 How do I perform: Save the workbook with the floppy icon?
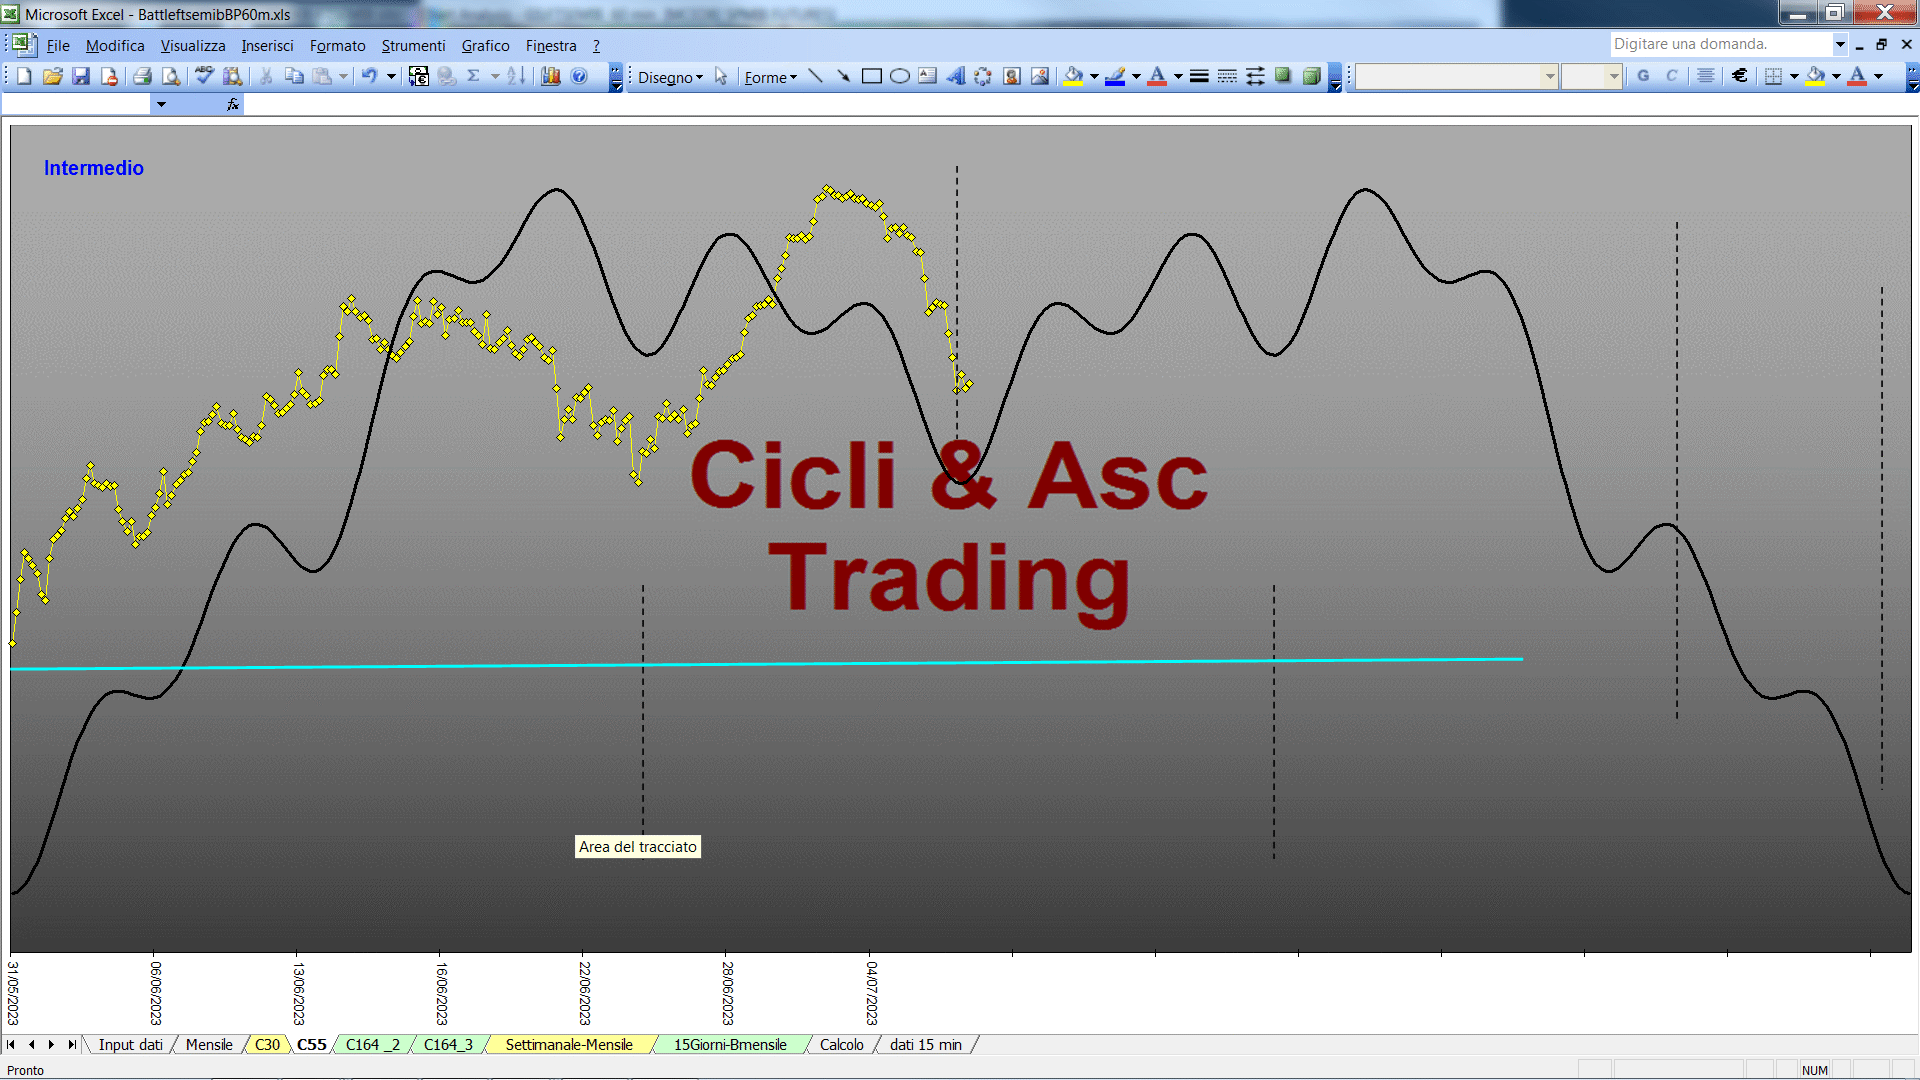click(x=81, y=76)
